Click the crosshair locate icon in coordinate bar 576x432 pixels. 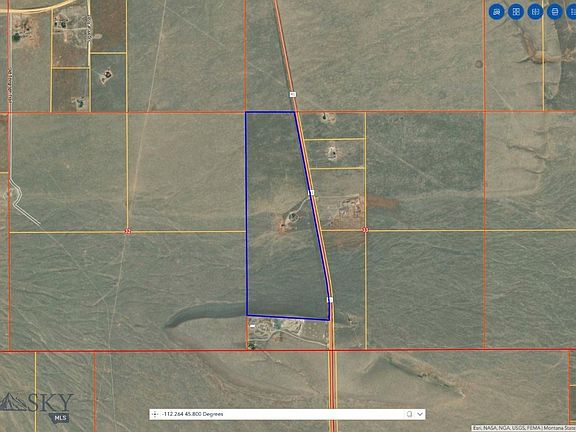(154, 414)
